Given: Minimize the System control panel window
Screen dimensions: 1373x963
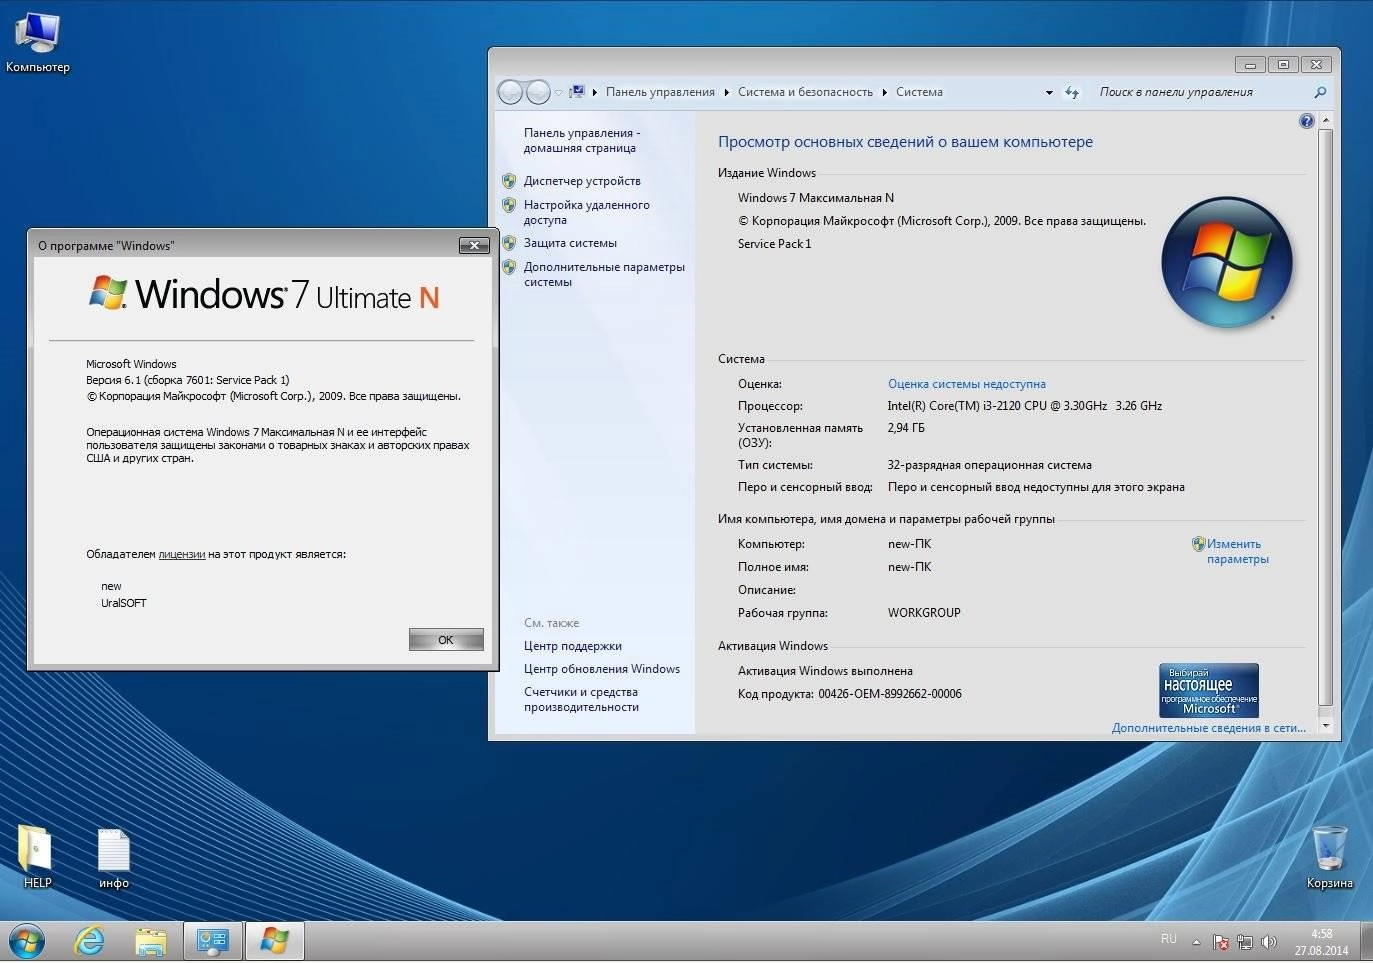Looking at the screenshot, I should coord(1250,64).
